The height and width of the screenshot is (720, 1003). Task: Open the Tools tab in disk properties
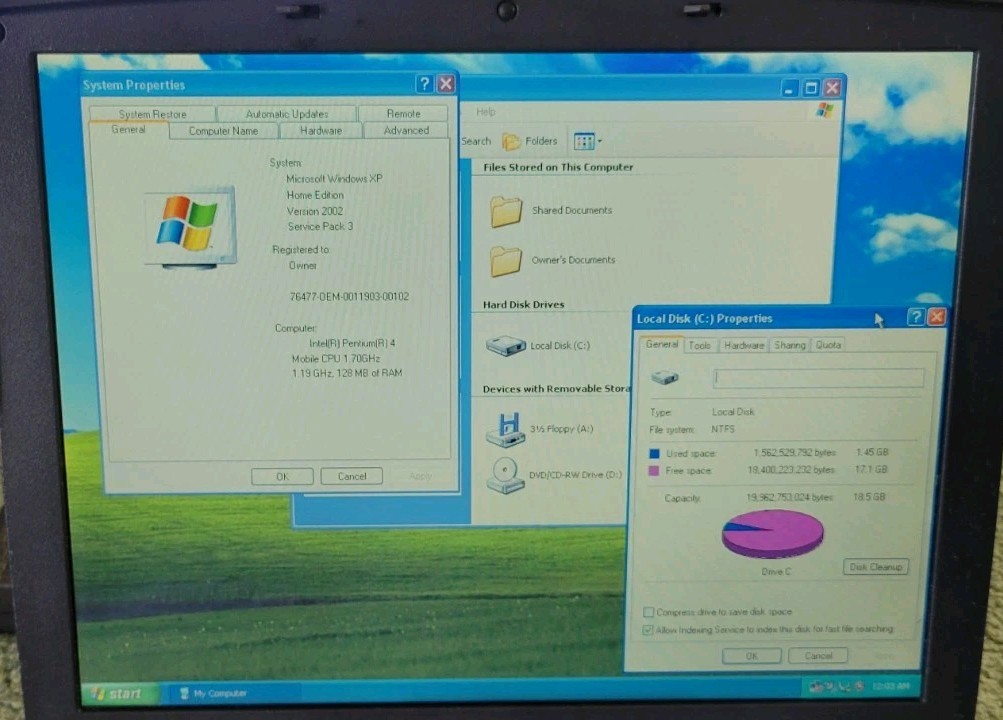[x=699, y=345]
